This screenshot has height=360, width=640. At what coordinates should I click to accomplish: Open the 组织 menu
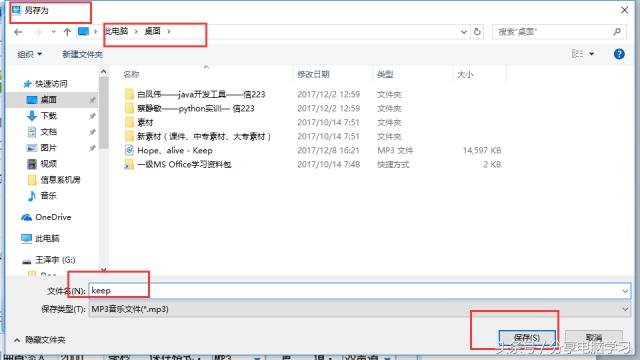(29, 54)
